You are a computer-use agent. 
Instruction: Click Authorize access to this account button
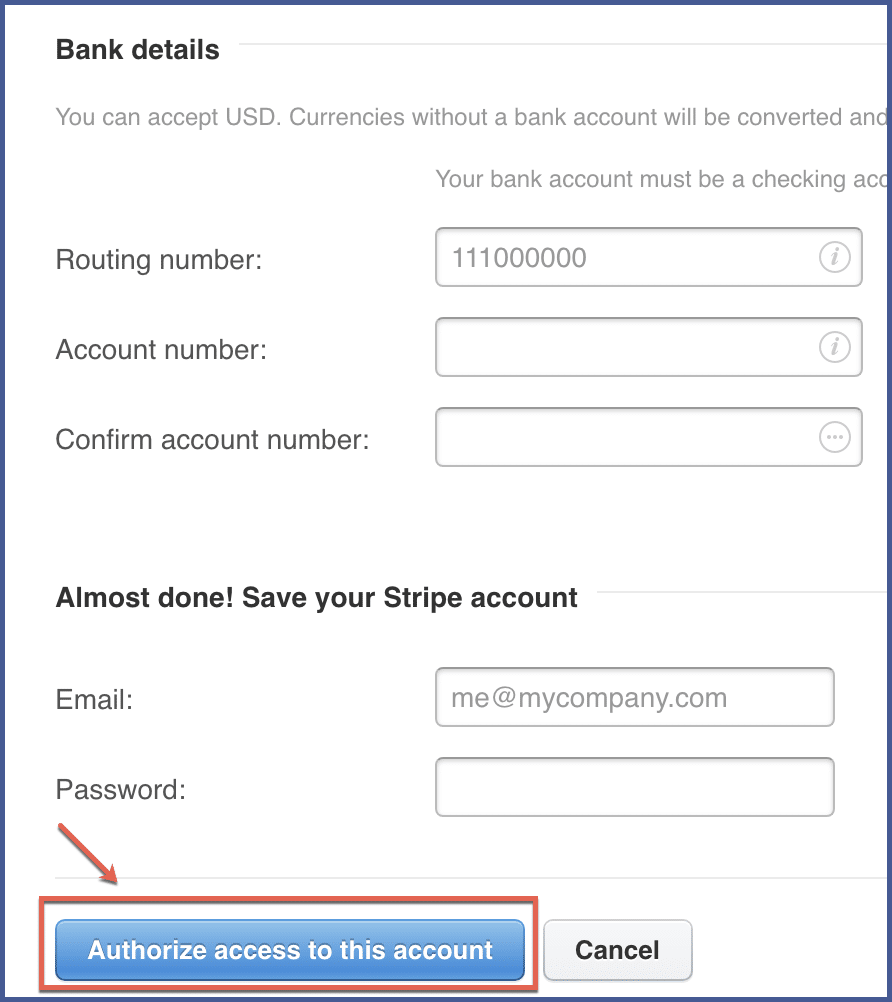[x=289, y=950]
